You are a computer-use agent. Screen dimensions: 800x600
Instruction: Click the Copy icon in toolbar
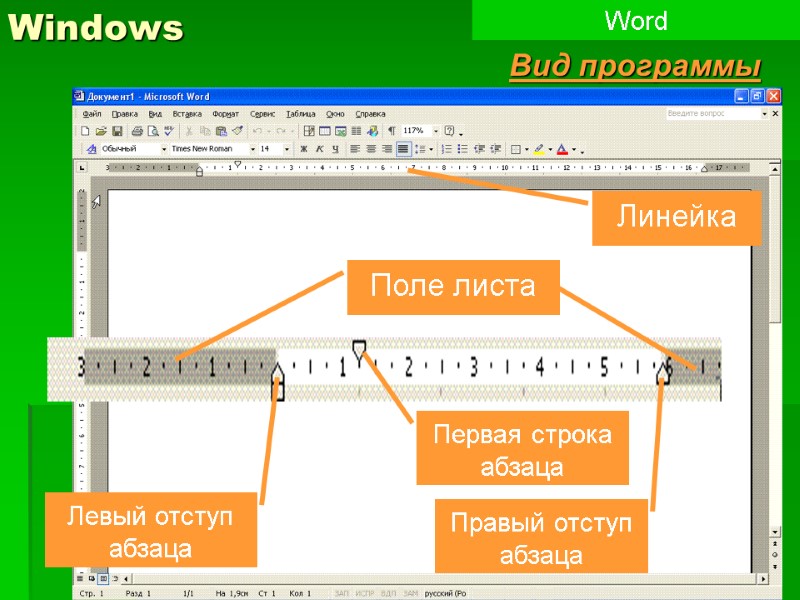205,131
